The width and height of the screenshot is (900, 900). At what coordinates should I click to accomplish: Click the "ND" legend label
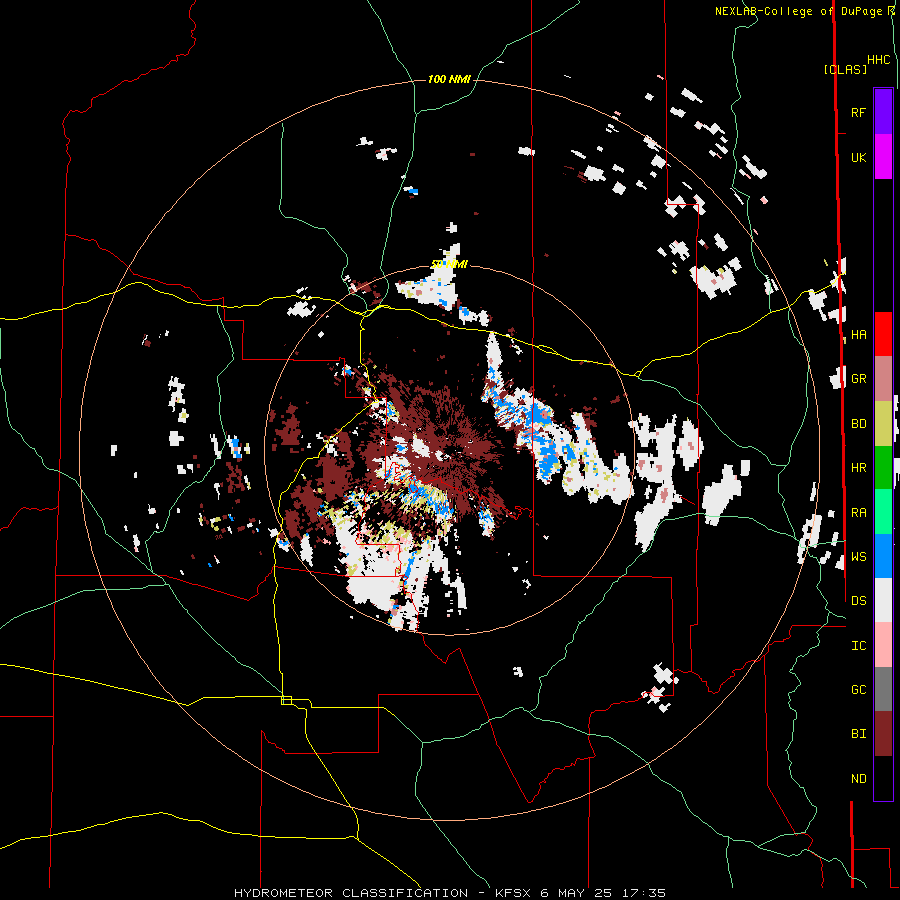click(858, 778)
